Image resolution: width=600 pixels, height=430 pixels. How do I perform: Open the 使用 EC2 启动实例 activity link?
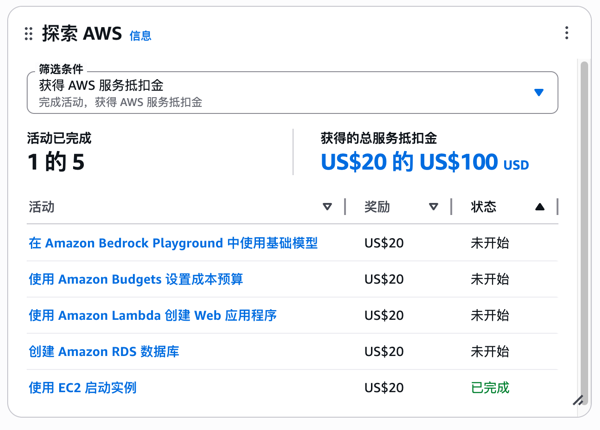coord(82,387)
